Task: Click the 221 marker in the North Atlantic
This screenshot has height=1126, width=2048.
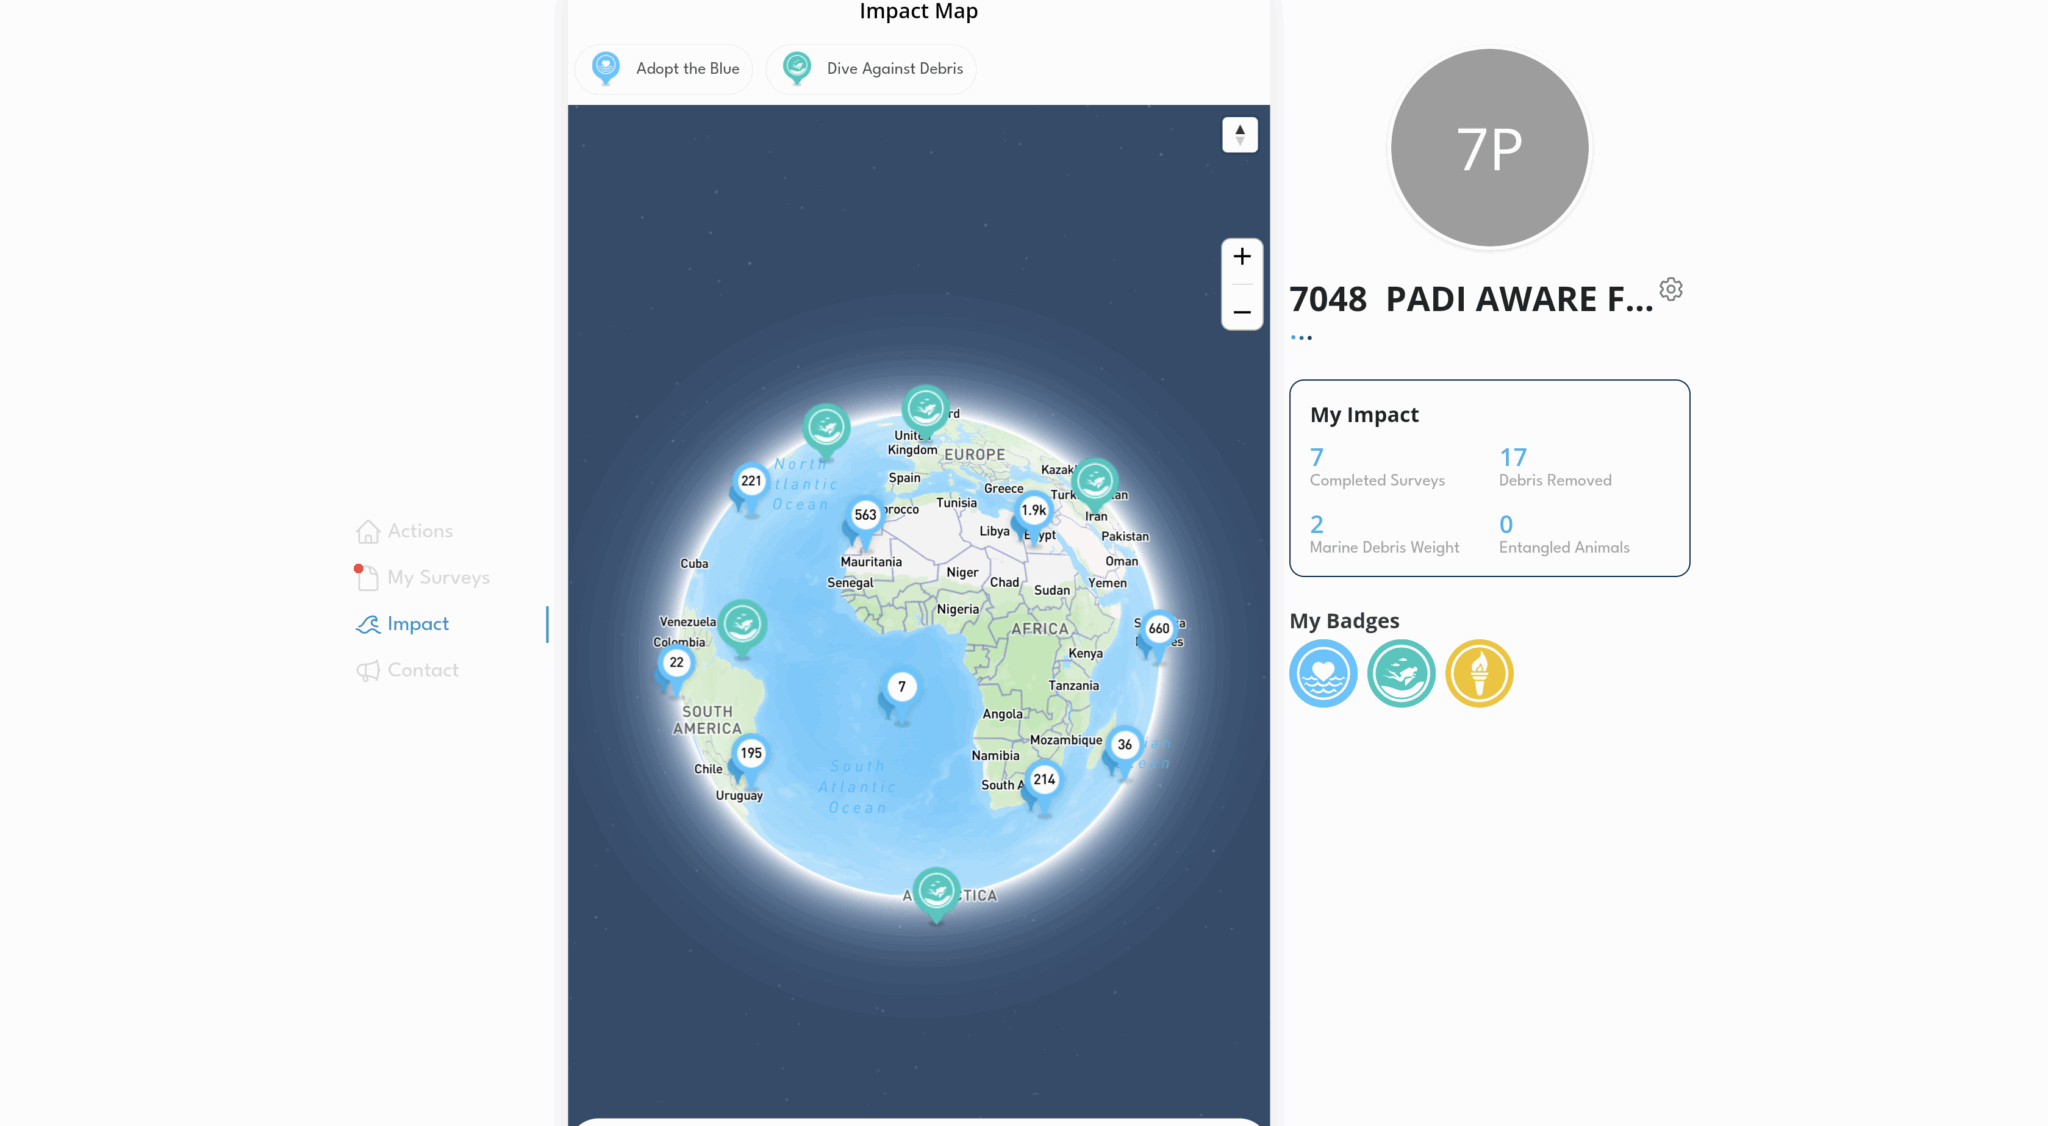Action: coord(749,481)
